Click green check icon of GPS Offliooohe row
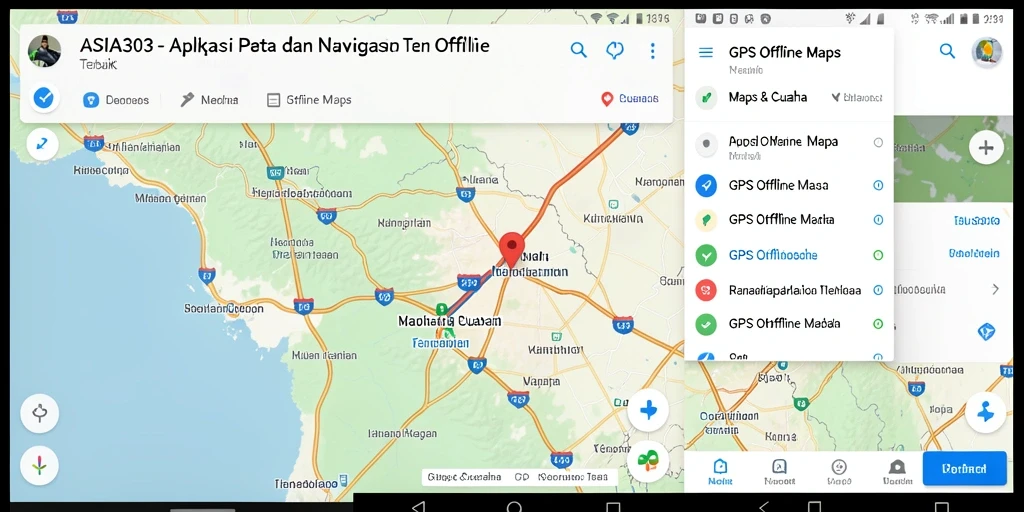Image resolution: width=1024 pixels, height=512 pixels. coord(706,255)
